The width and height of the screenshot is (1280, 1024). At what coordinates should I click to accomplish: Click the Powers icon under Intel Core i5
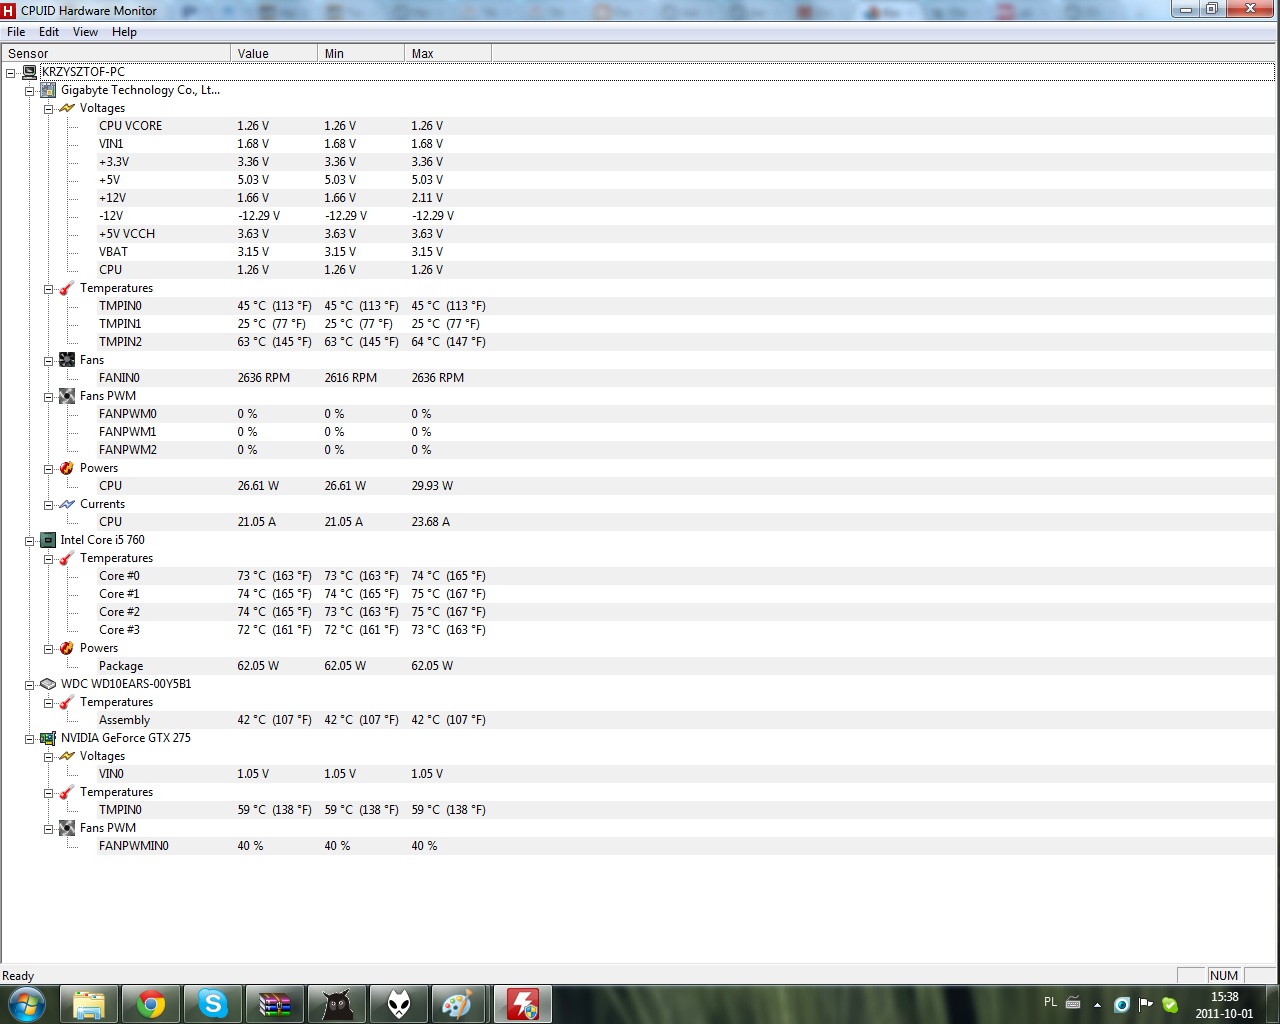pyautogui.click(x=67, y=648)
